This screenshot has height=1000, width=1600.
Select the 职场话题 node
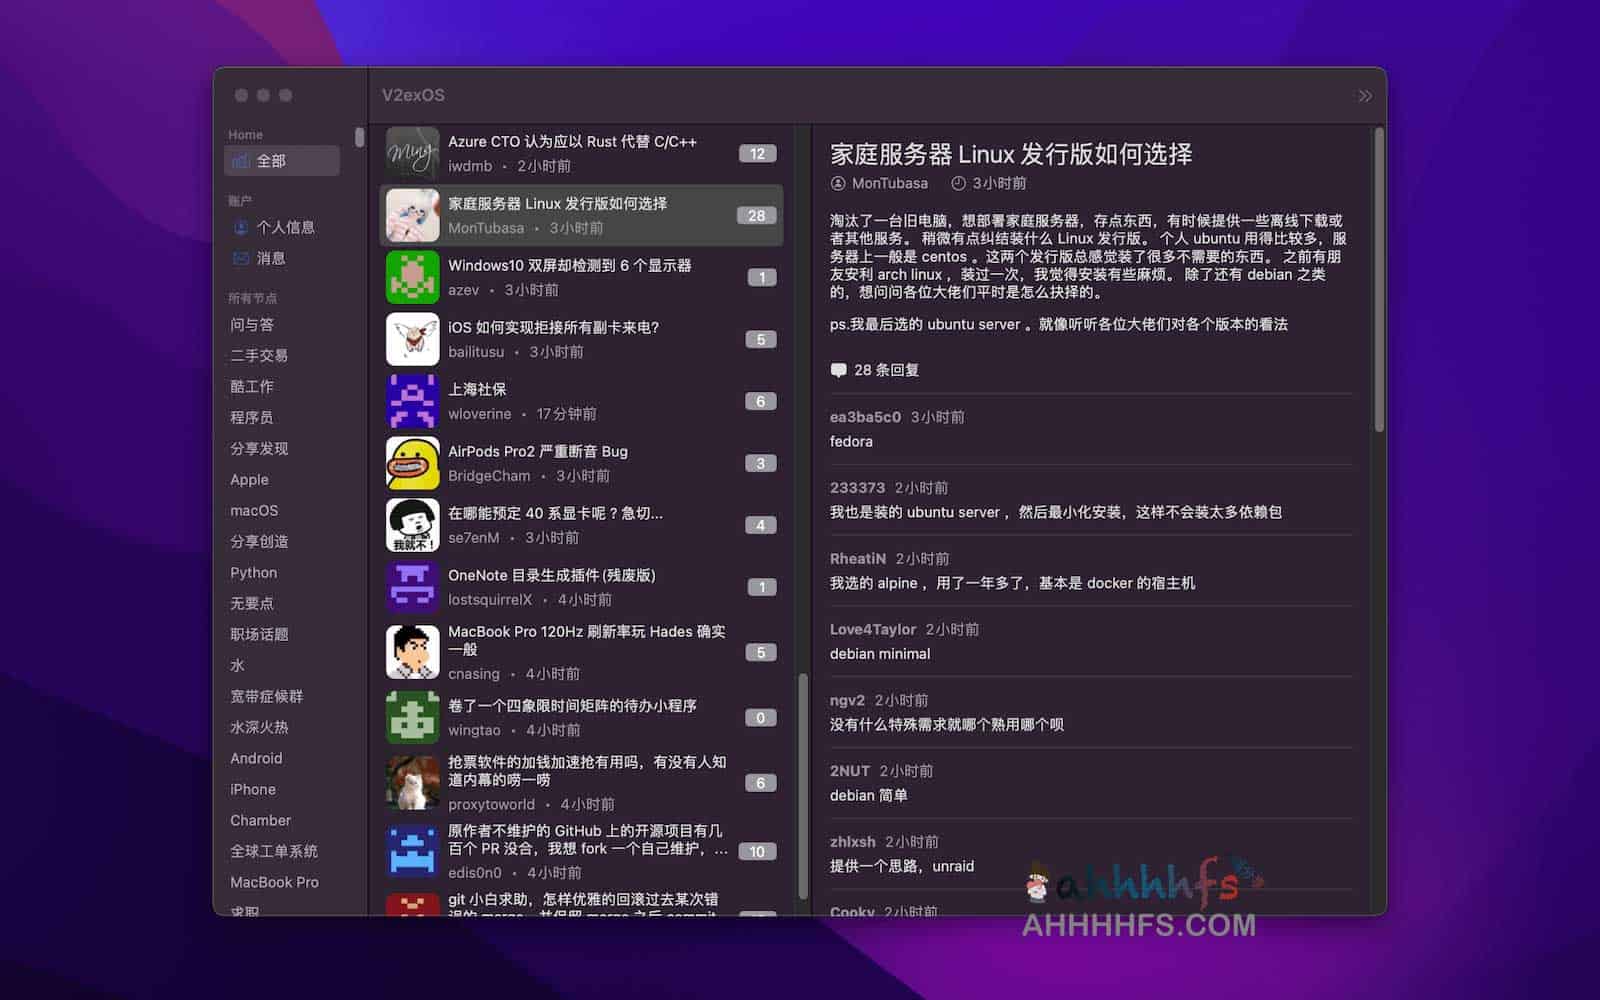[x=259, y=635]
